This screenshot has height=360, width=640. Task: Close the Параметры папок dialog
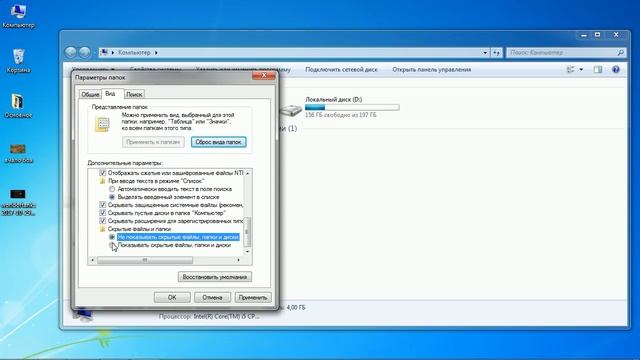[264, 76]
